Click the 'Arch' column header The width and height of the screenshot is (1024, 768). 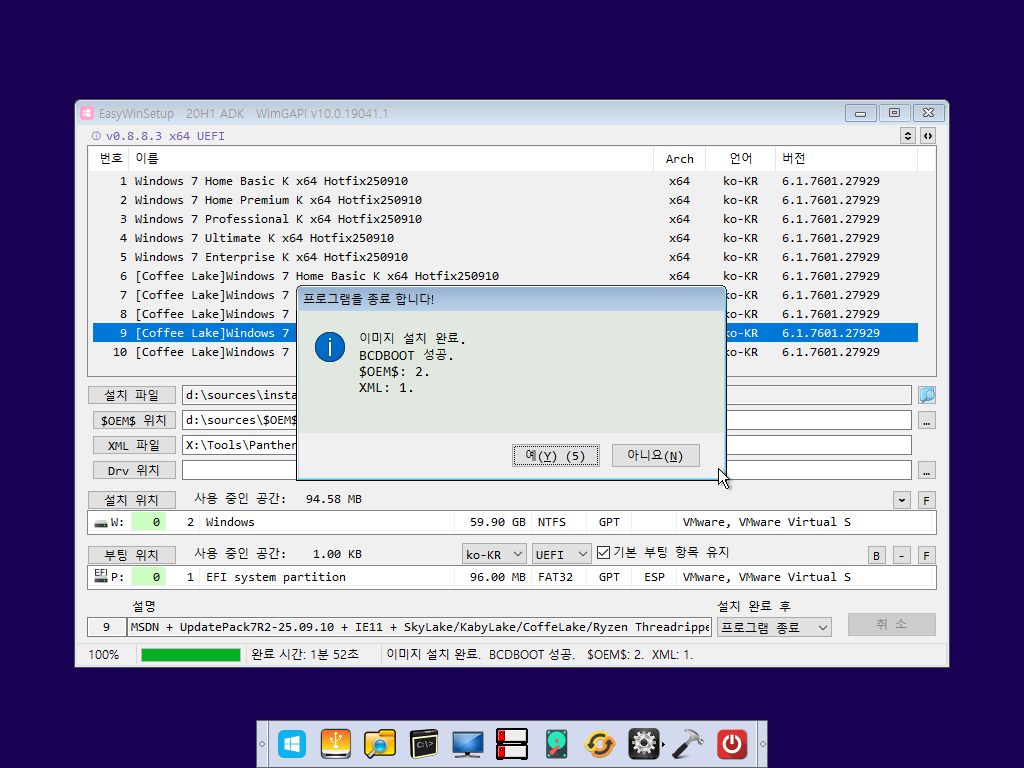679,159
